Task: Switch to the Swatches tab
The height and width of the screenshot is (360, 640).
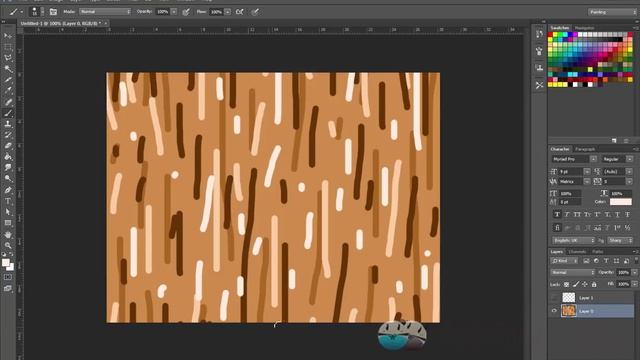Action: (x=560, y=28)
